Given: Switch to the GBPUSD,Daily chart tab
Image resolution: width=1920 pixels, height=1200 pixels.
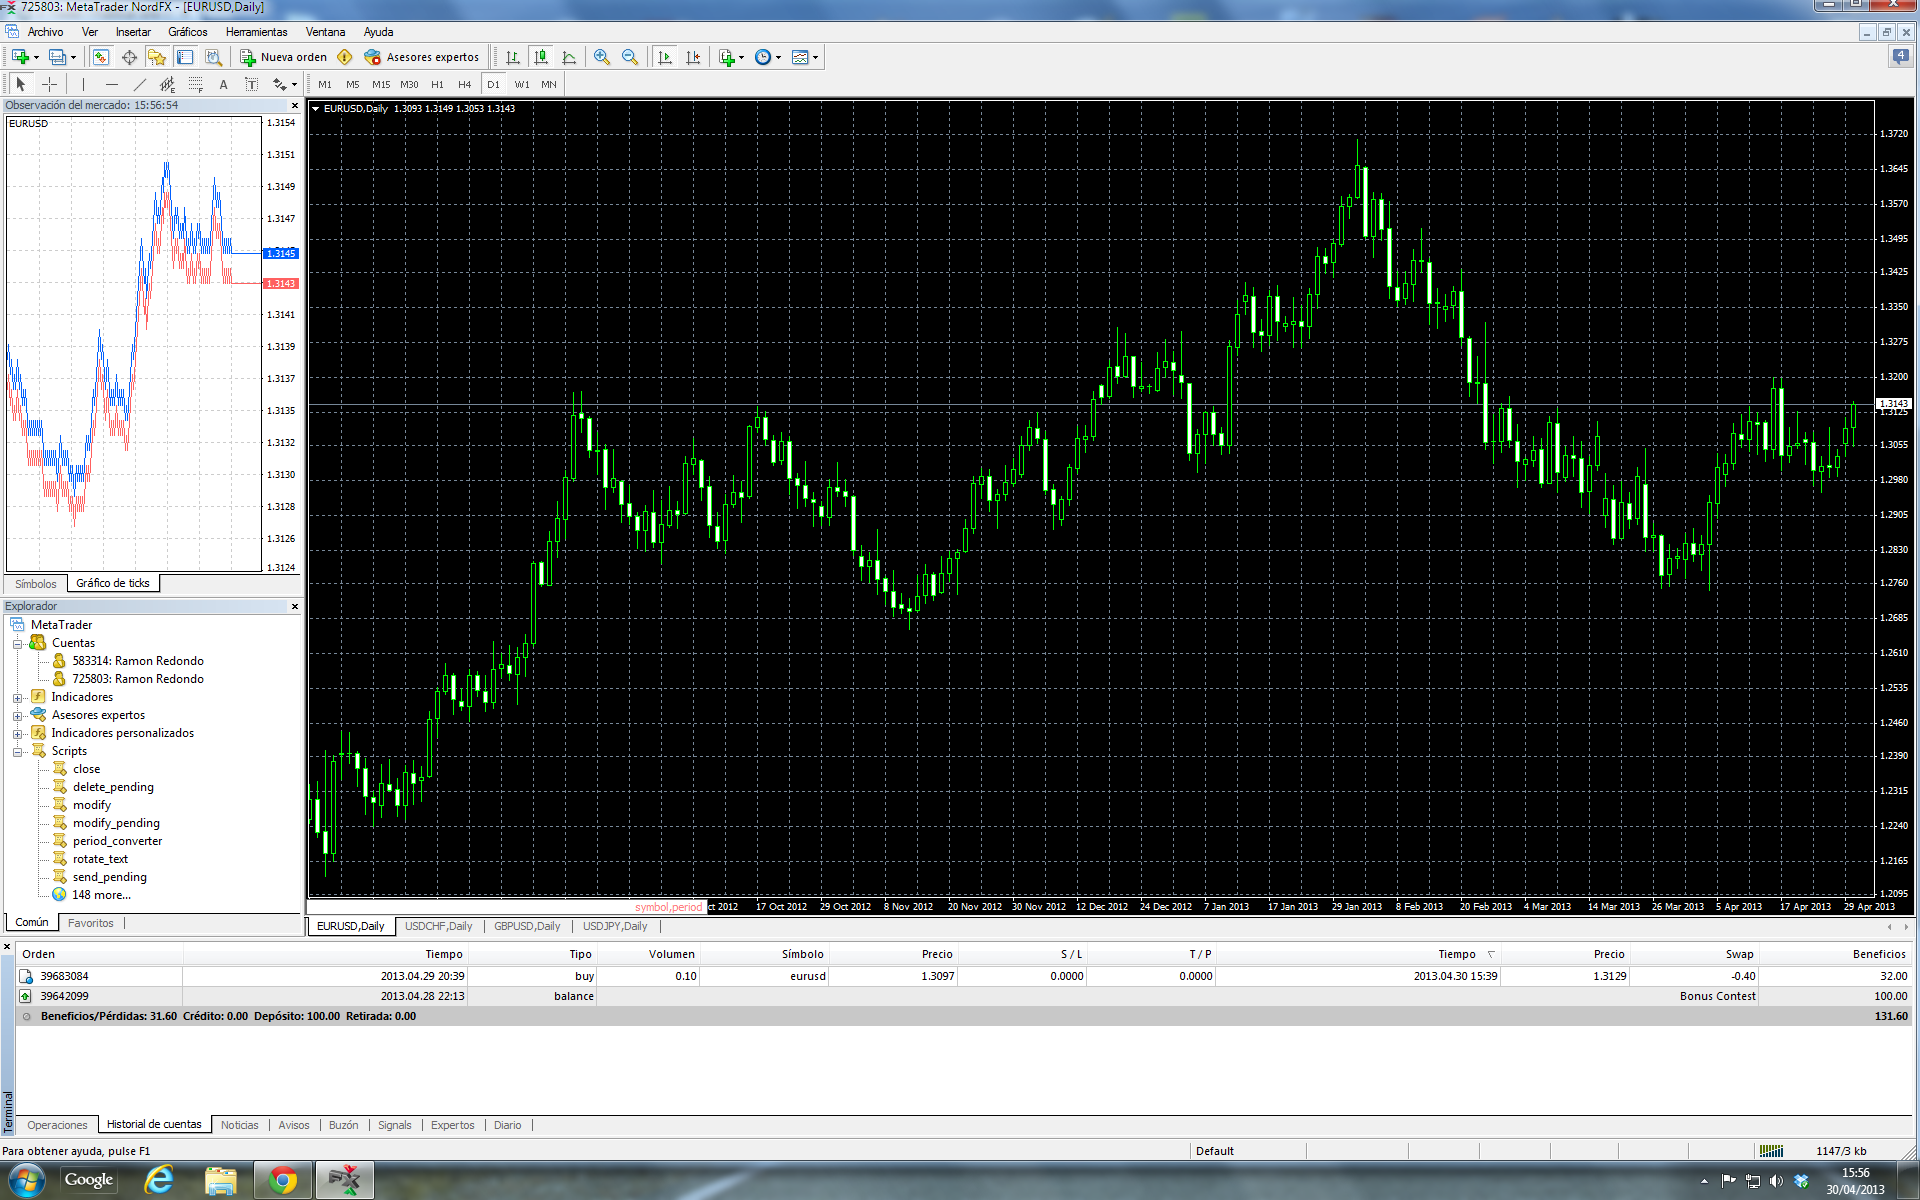Looking at the screenshot, I should tap(527, 926).
